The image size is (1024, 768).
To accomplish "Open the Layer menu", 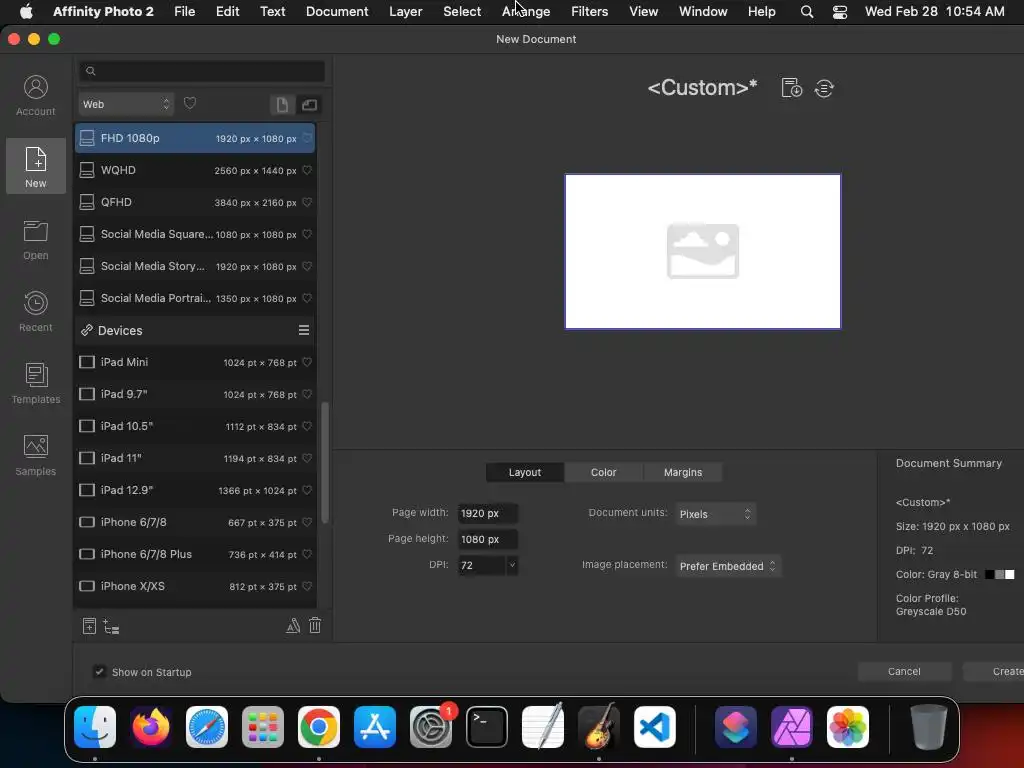I will (x=406, y=12).
